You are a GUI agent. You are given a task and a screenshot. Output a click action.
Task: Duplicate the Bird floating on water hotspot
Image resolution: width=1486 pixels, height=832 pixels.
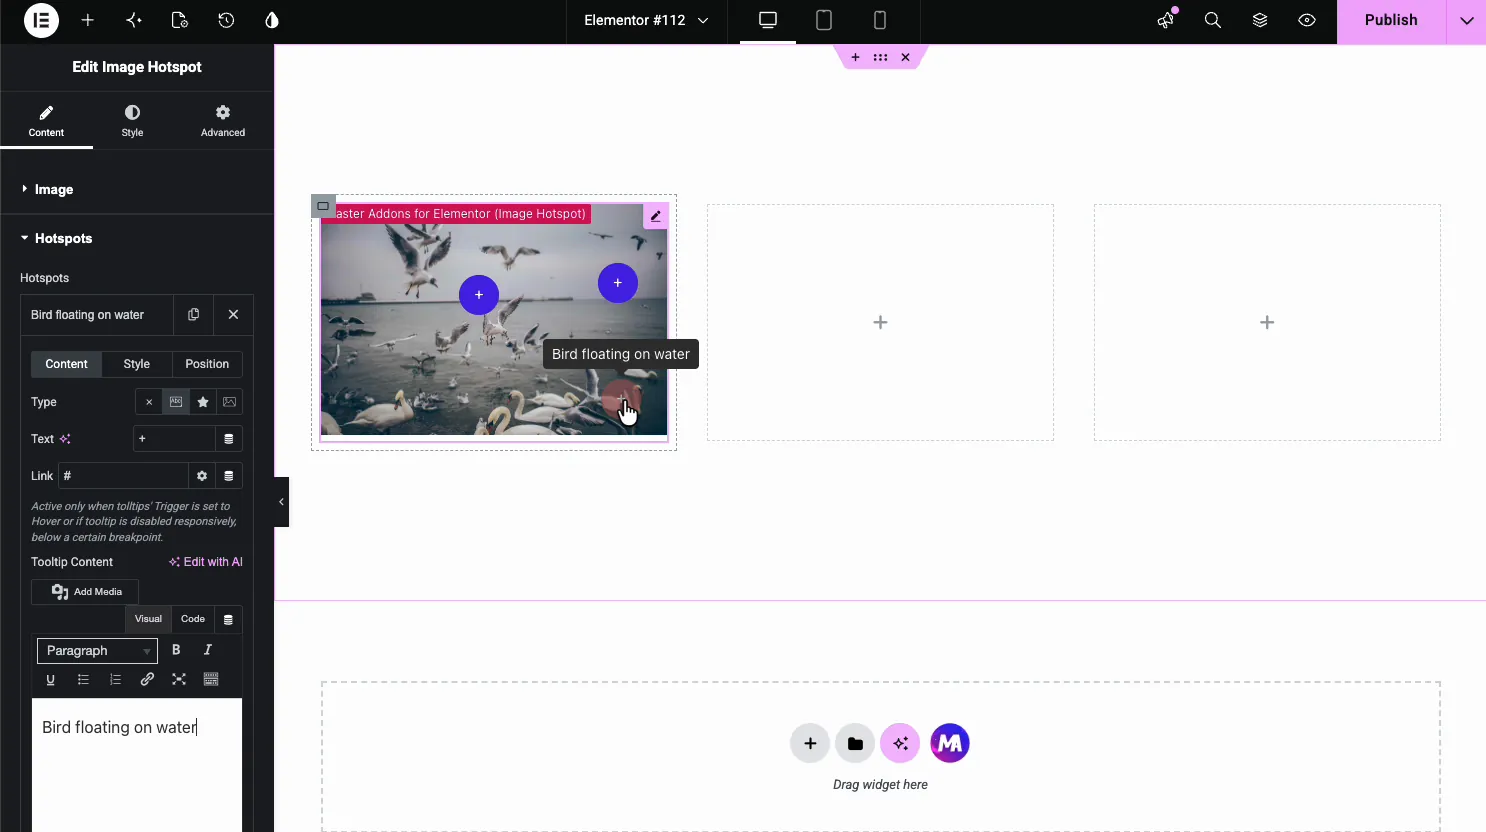click(x=193, y=315)
